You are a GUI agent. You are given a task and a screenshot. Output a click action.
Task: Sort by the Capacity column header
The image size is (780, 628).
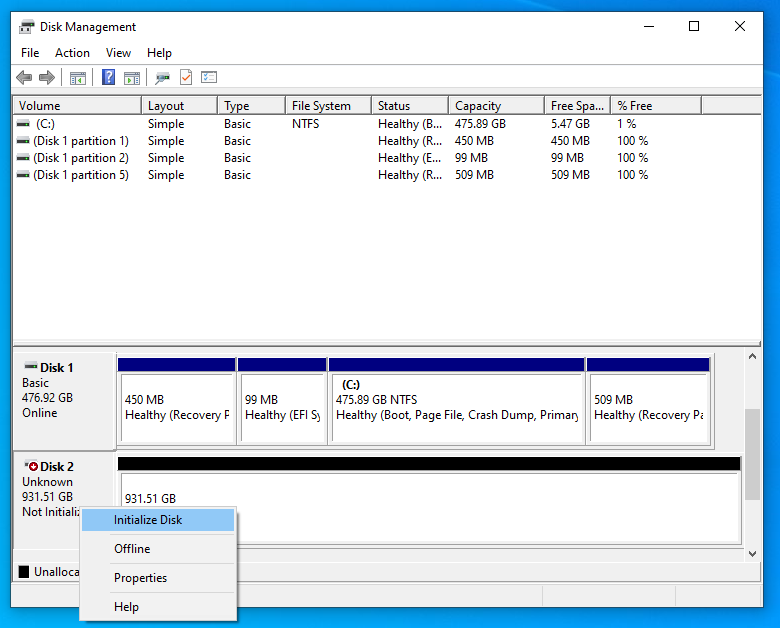(497, 105)
